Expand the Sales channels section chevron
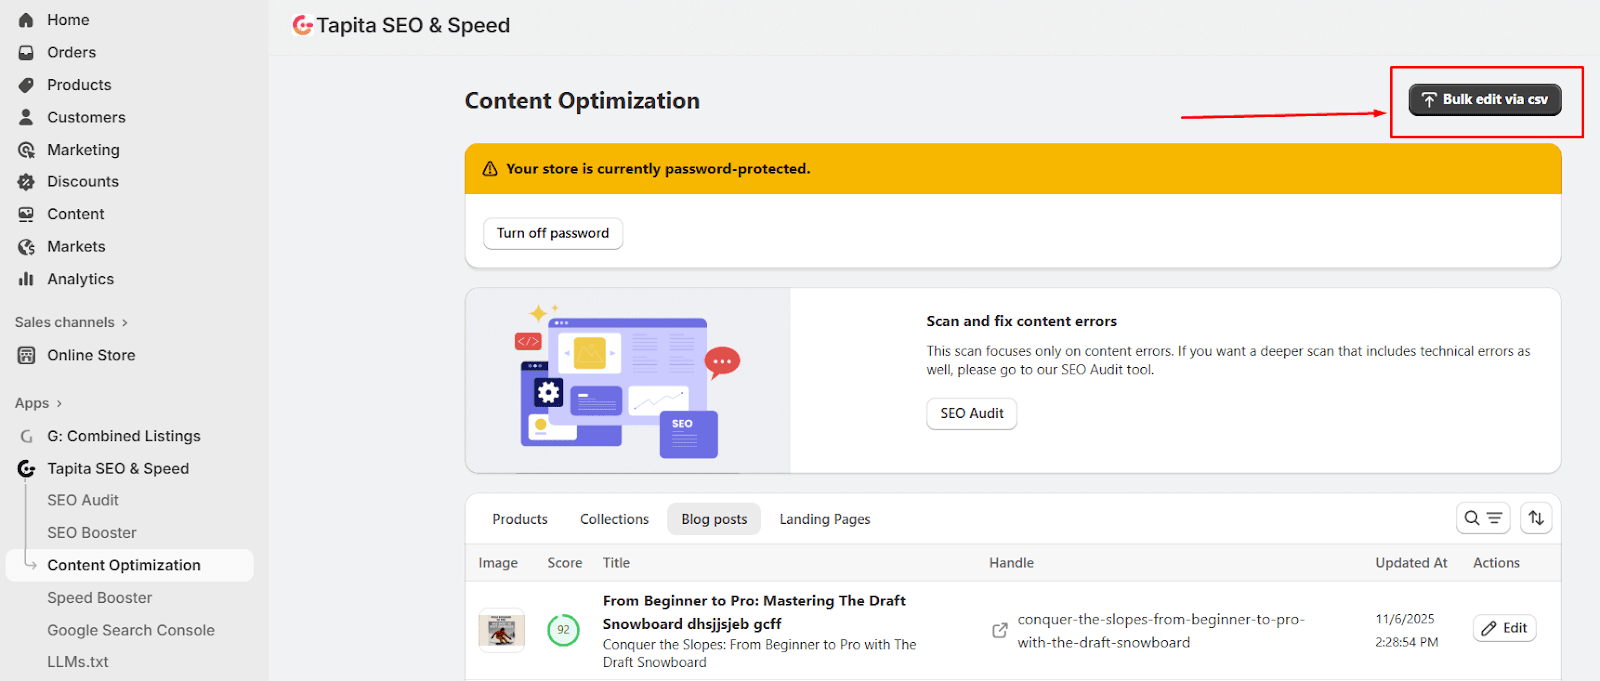This screenshot has height=681, width=1600. click(x=125, y=322)
